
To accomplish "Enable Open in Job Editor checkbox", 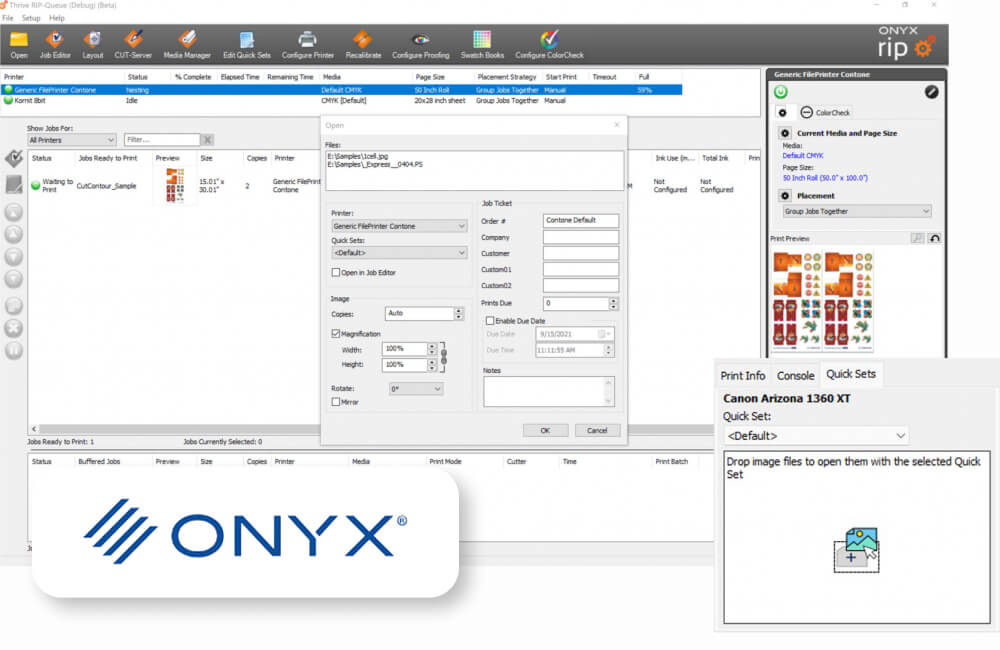I will pyautogui.click(x=335, y=272).
